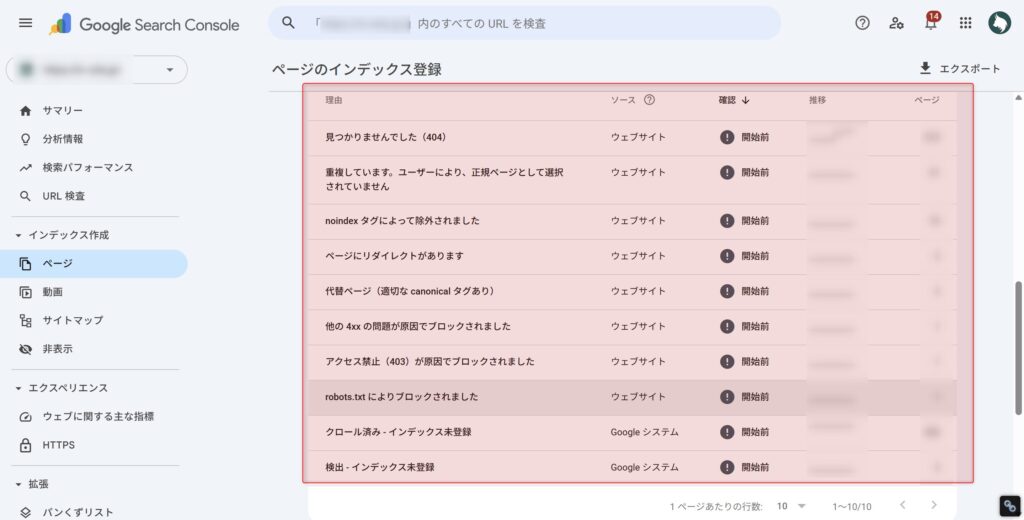
Task: Click the 理由 column header
Action: click(334, 100)
